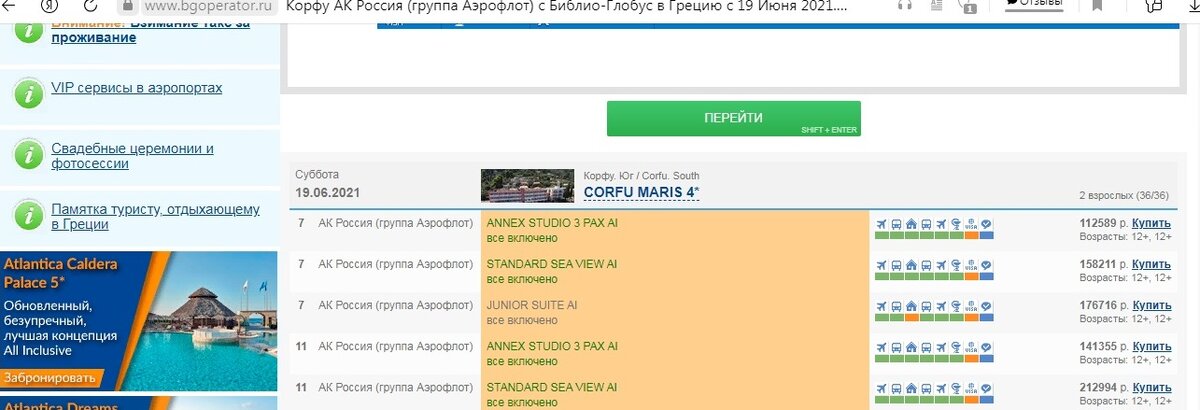Click the green info icon beside VIP сервисы в аэропортах
The image size is (1200, 410).
click(x=27, y=93)
